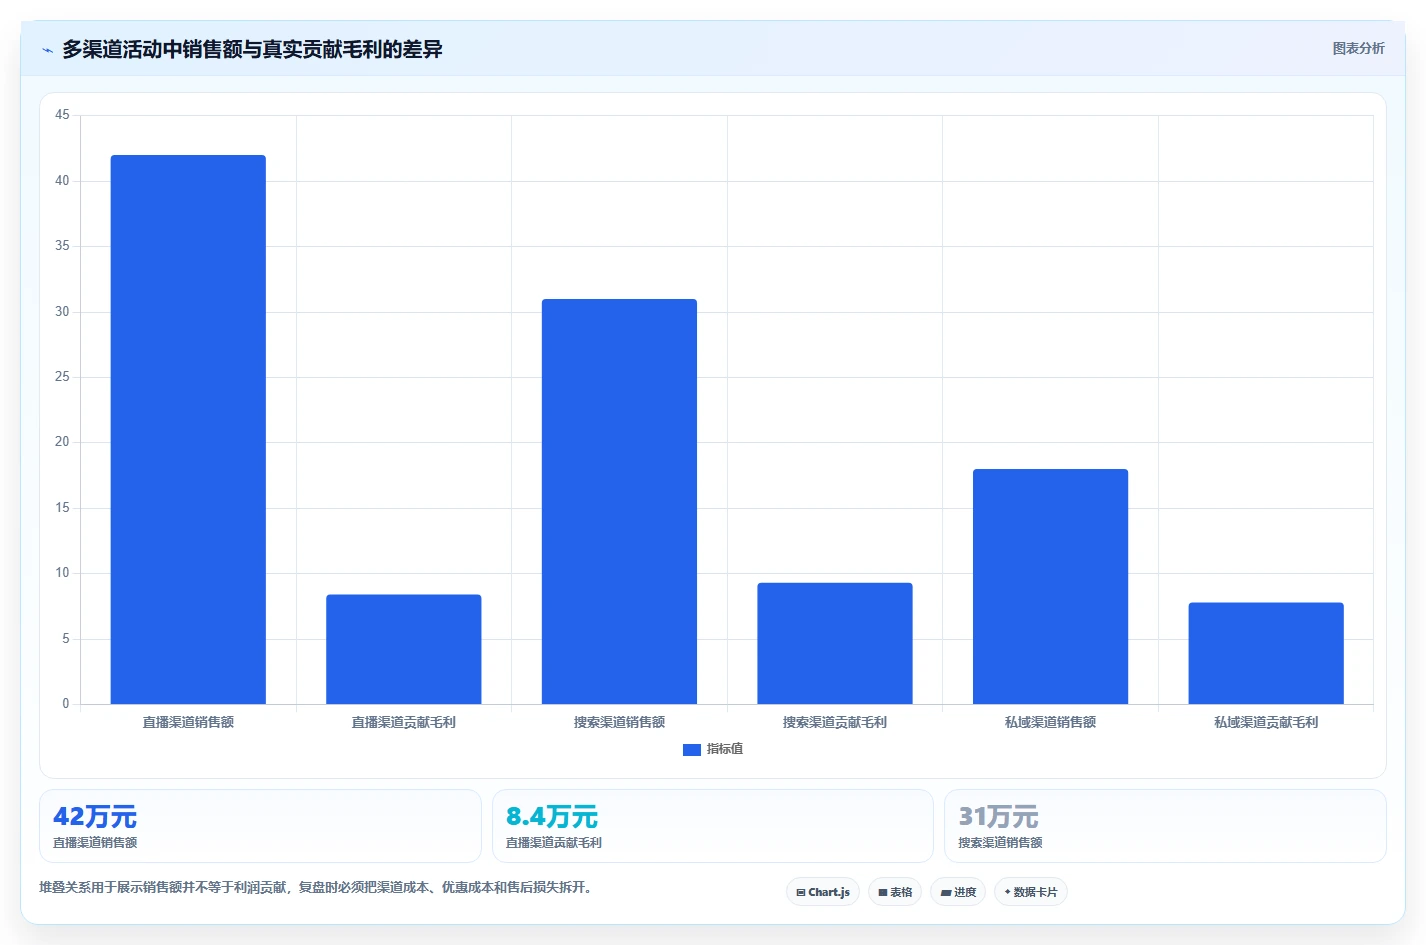Viewport: 1426px width, 945px height.
Task: Click the y-axis value 30
Action: coord(62,312)
